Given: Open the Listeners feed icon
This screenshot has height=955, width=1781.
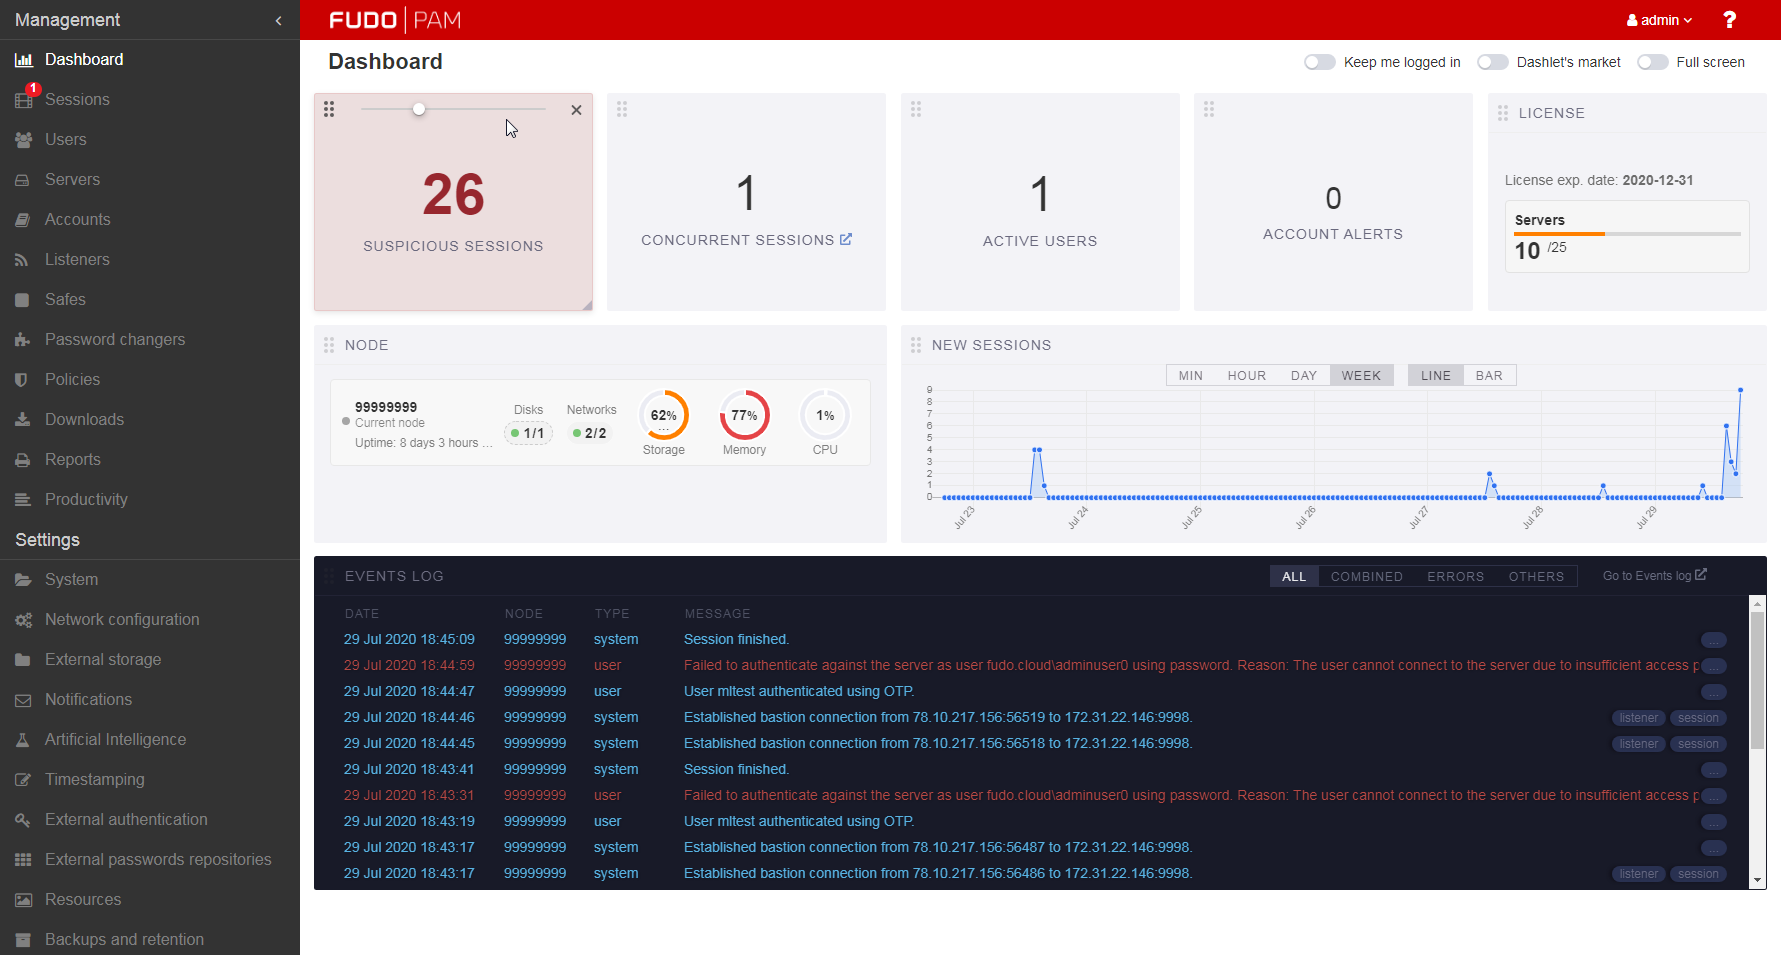Looking at the screenshot, I should (22, 260).
